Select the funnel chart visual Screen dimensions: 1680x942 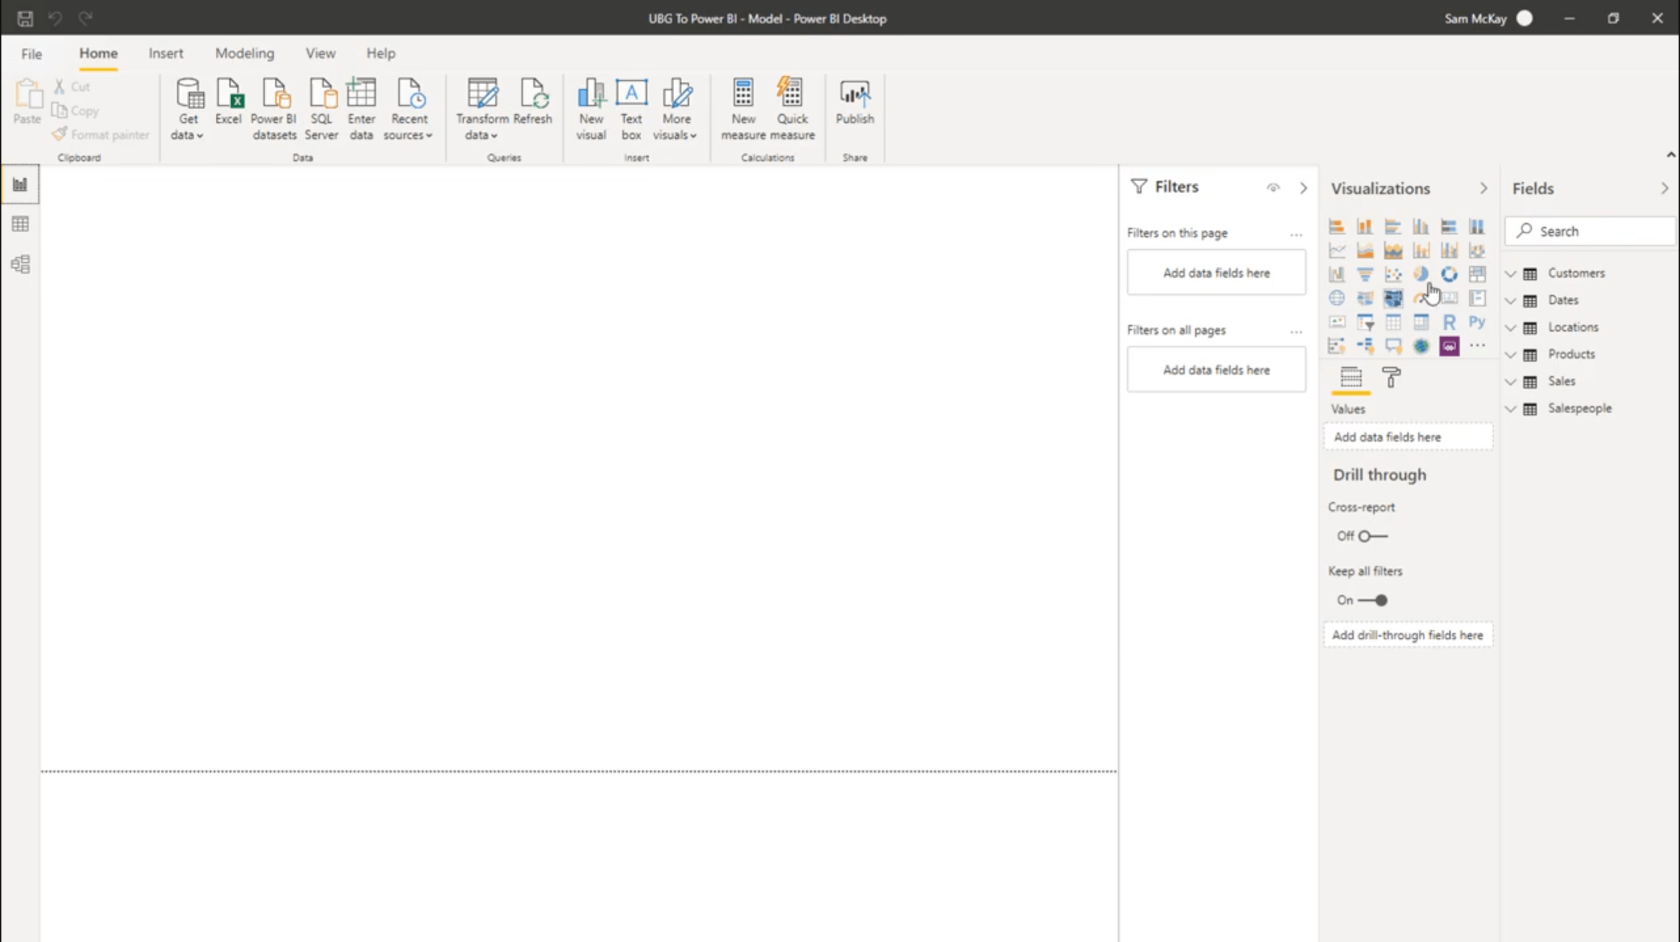click(x=1365, y=274)
